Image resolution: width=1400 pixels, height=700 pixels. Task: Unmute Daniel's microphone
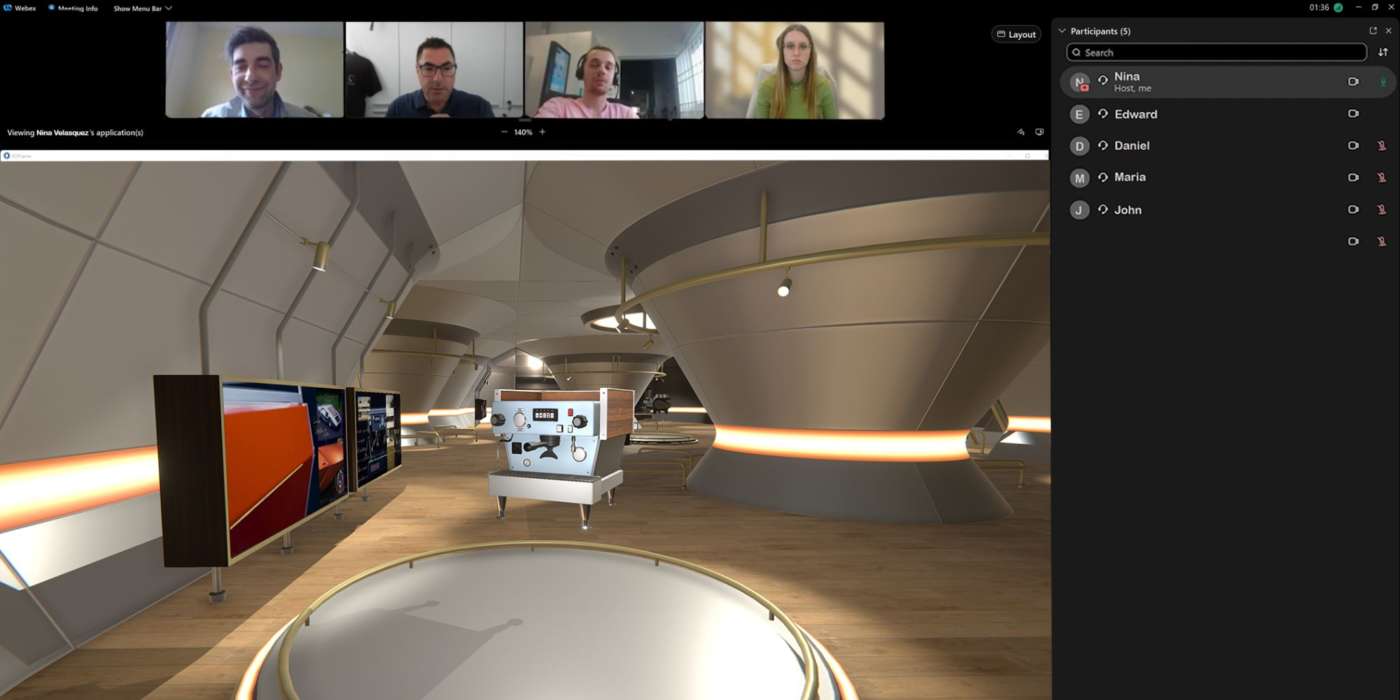click(1384, 145)
